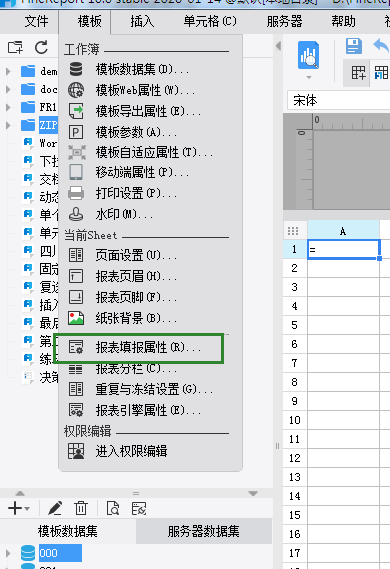Viewport: 390px width, 569px height.
Task: Click the preview dataset icon
Action: 113,508
